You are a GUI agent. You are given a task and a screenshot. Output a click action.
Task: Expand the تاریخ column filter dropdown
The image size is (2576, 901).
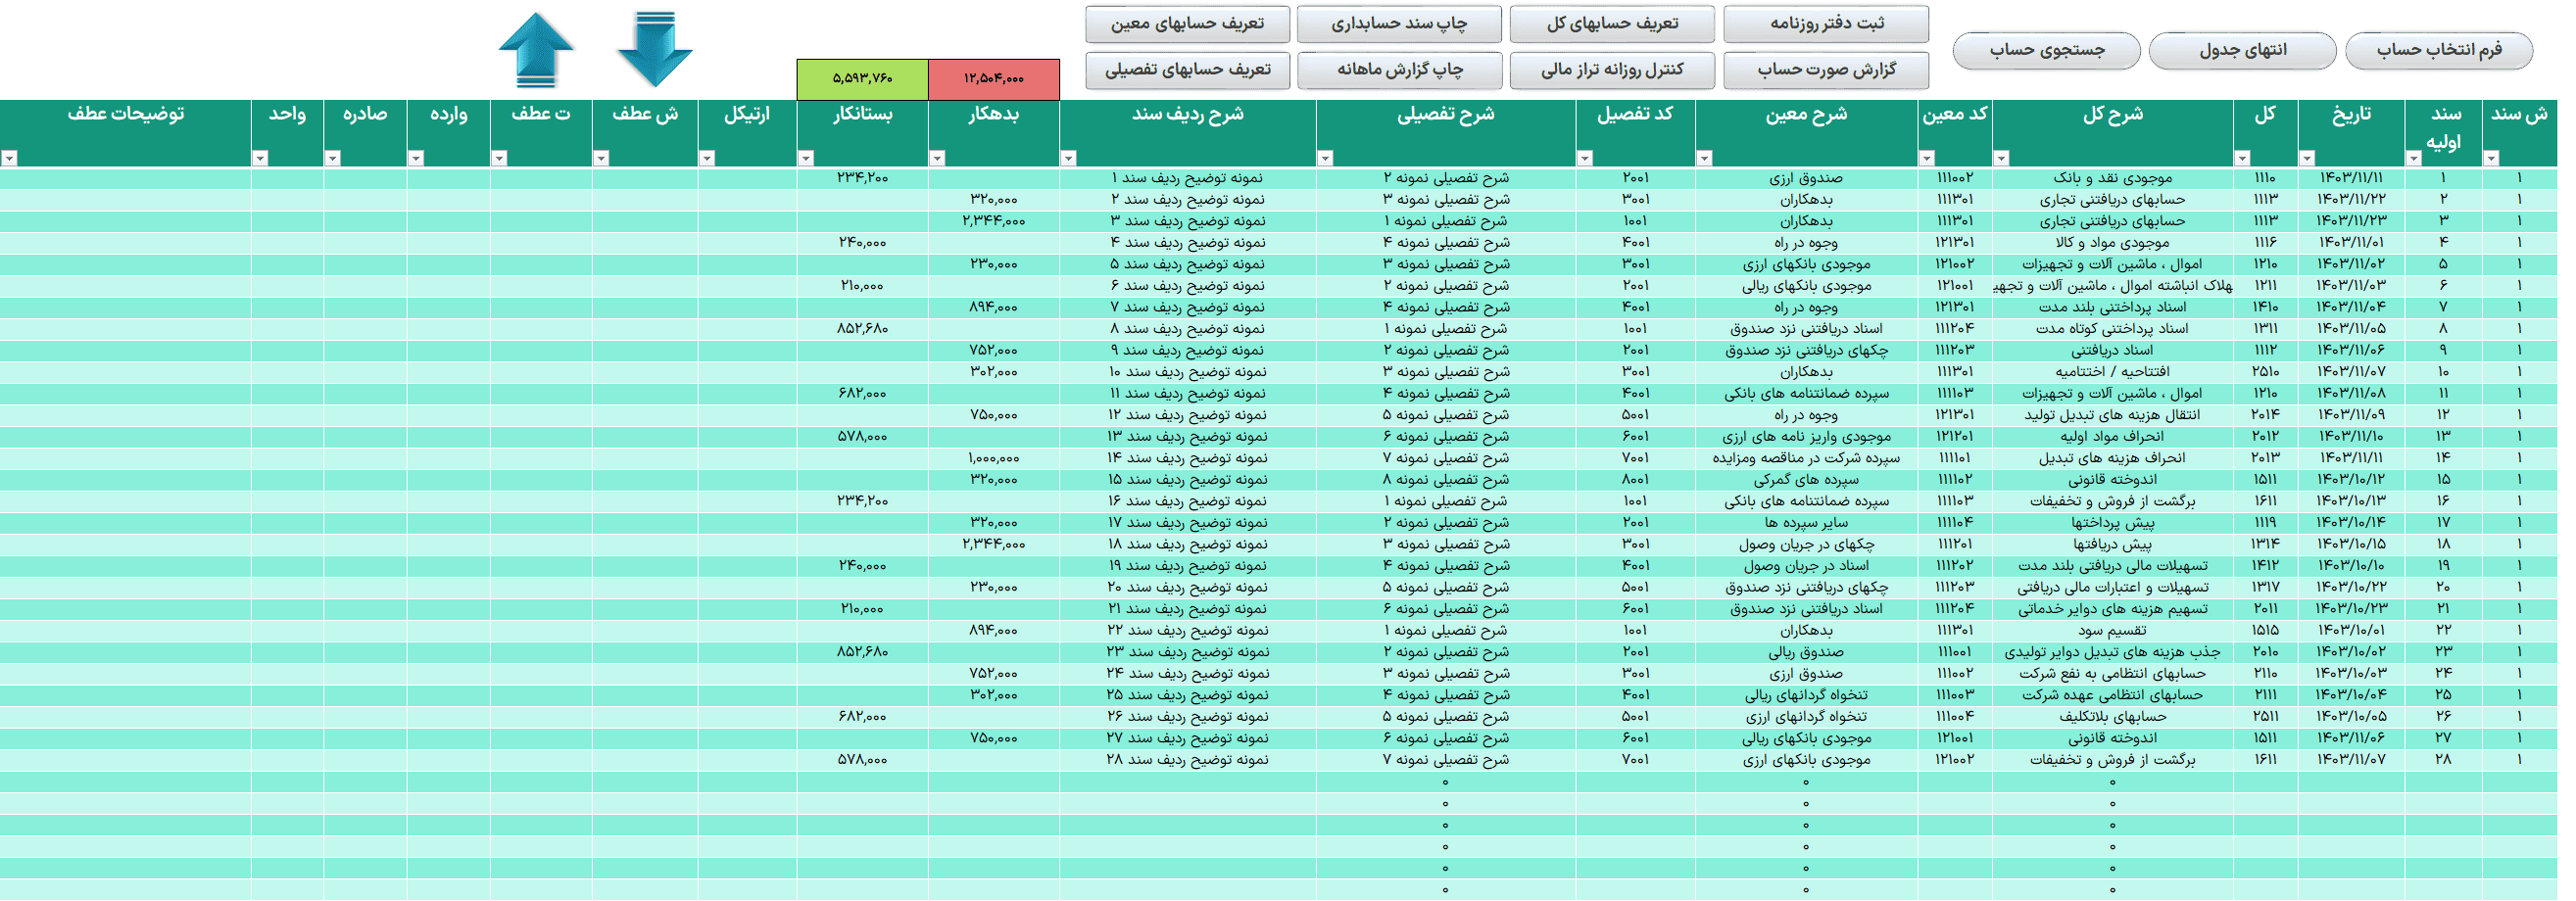coord(2307,158)
